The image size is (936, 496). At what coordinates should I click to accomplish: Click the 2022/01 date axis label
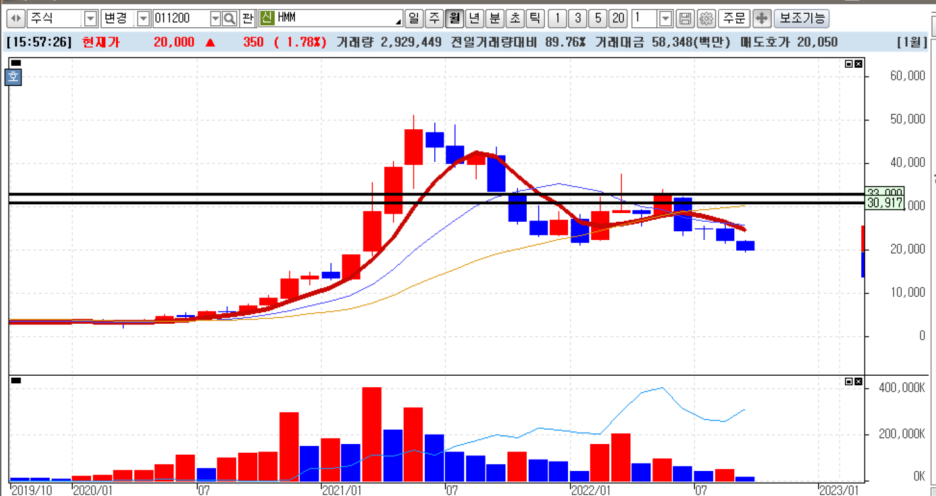(590, 490)
